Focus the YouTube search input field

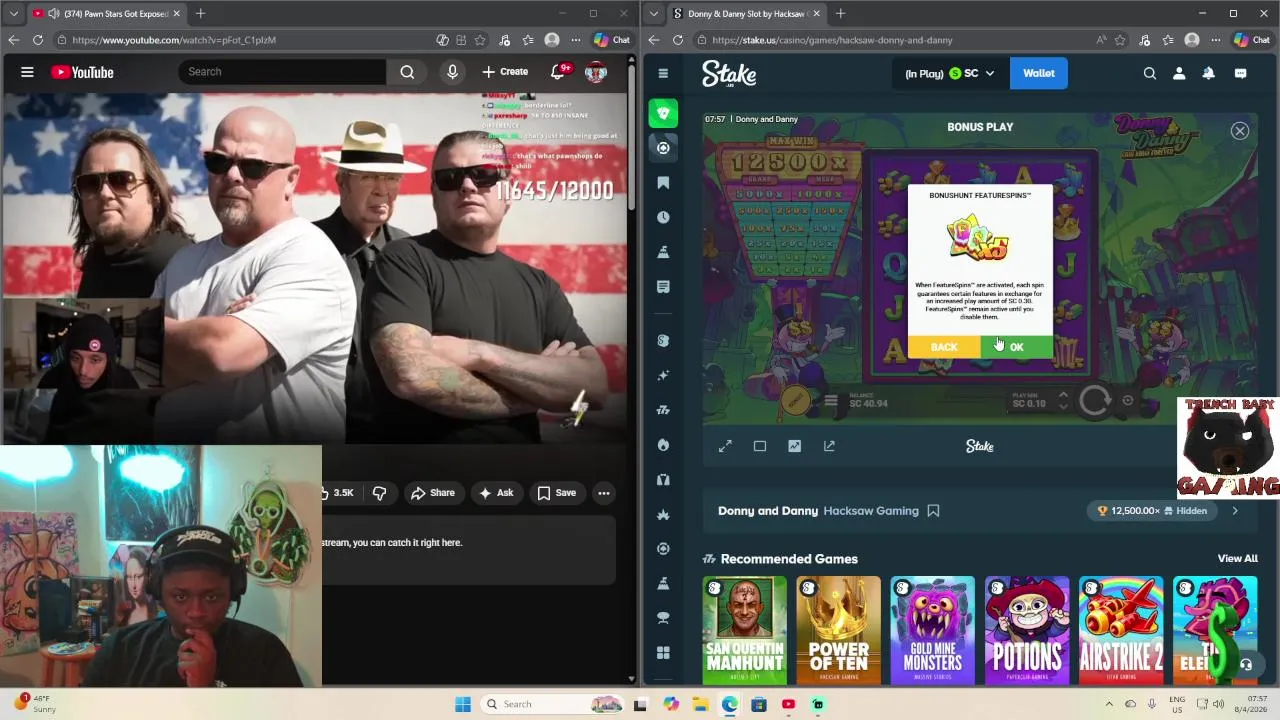tap(282, 72)
